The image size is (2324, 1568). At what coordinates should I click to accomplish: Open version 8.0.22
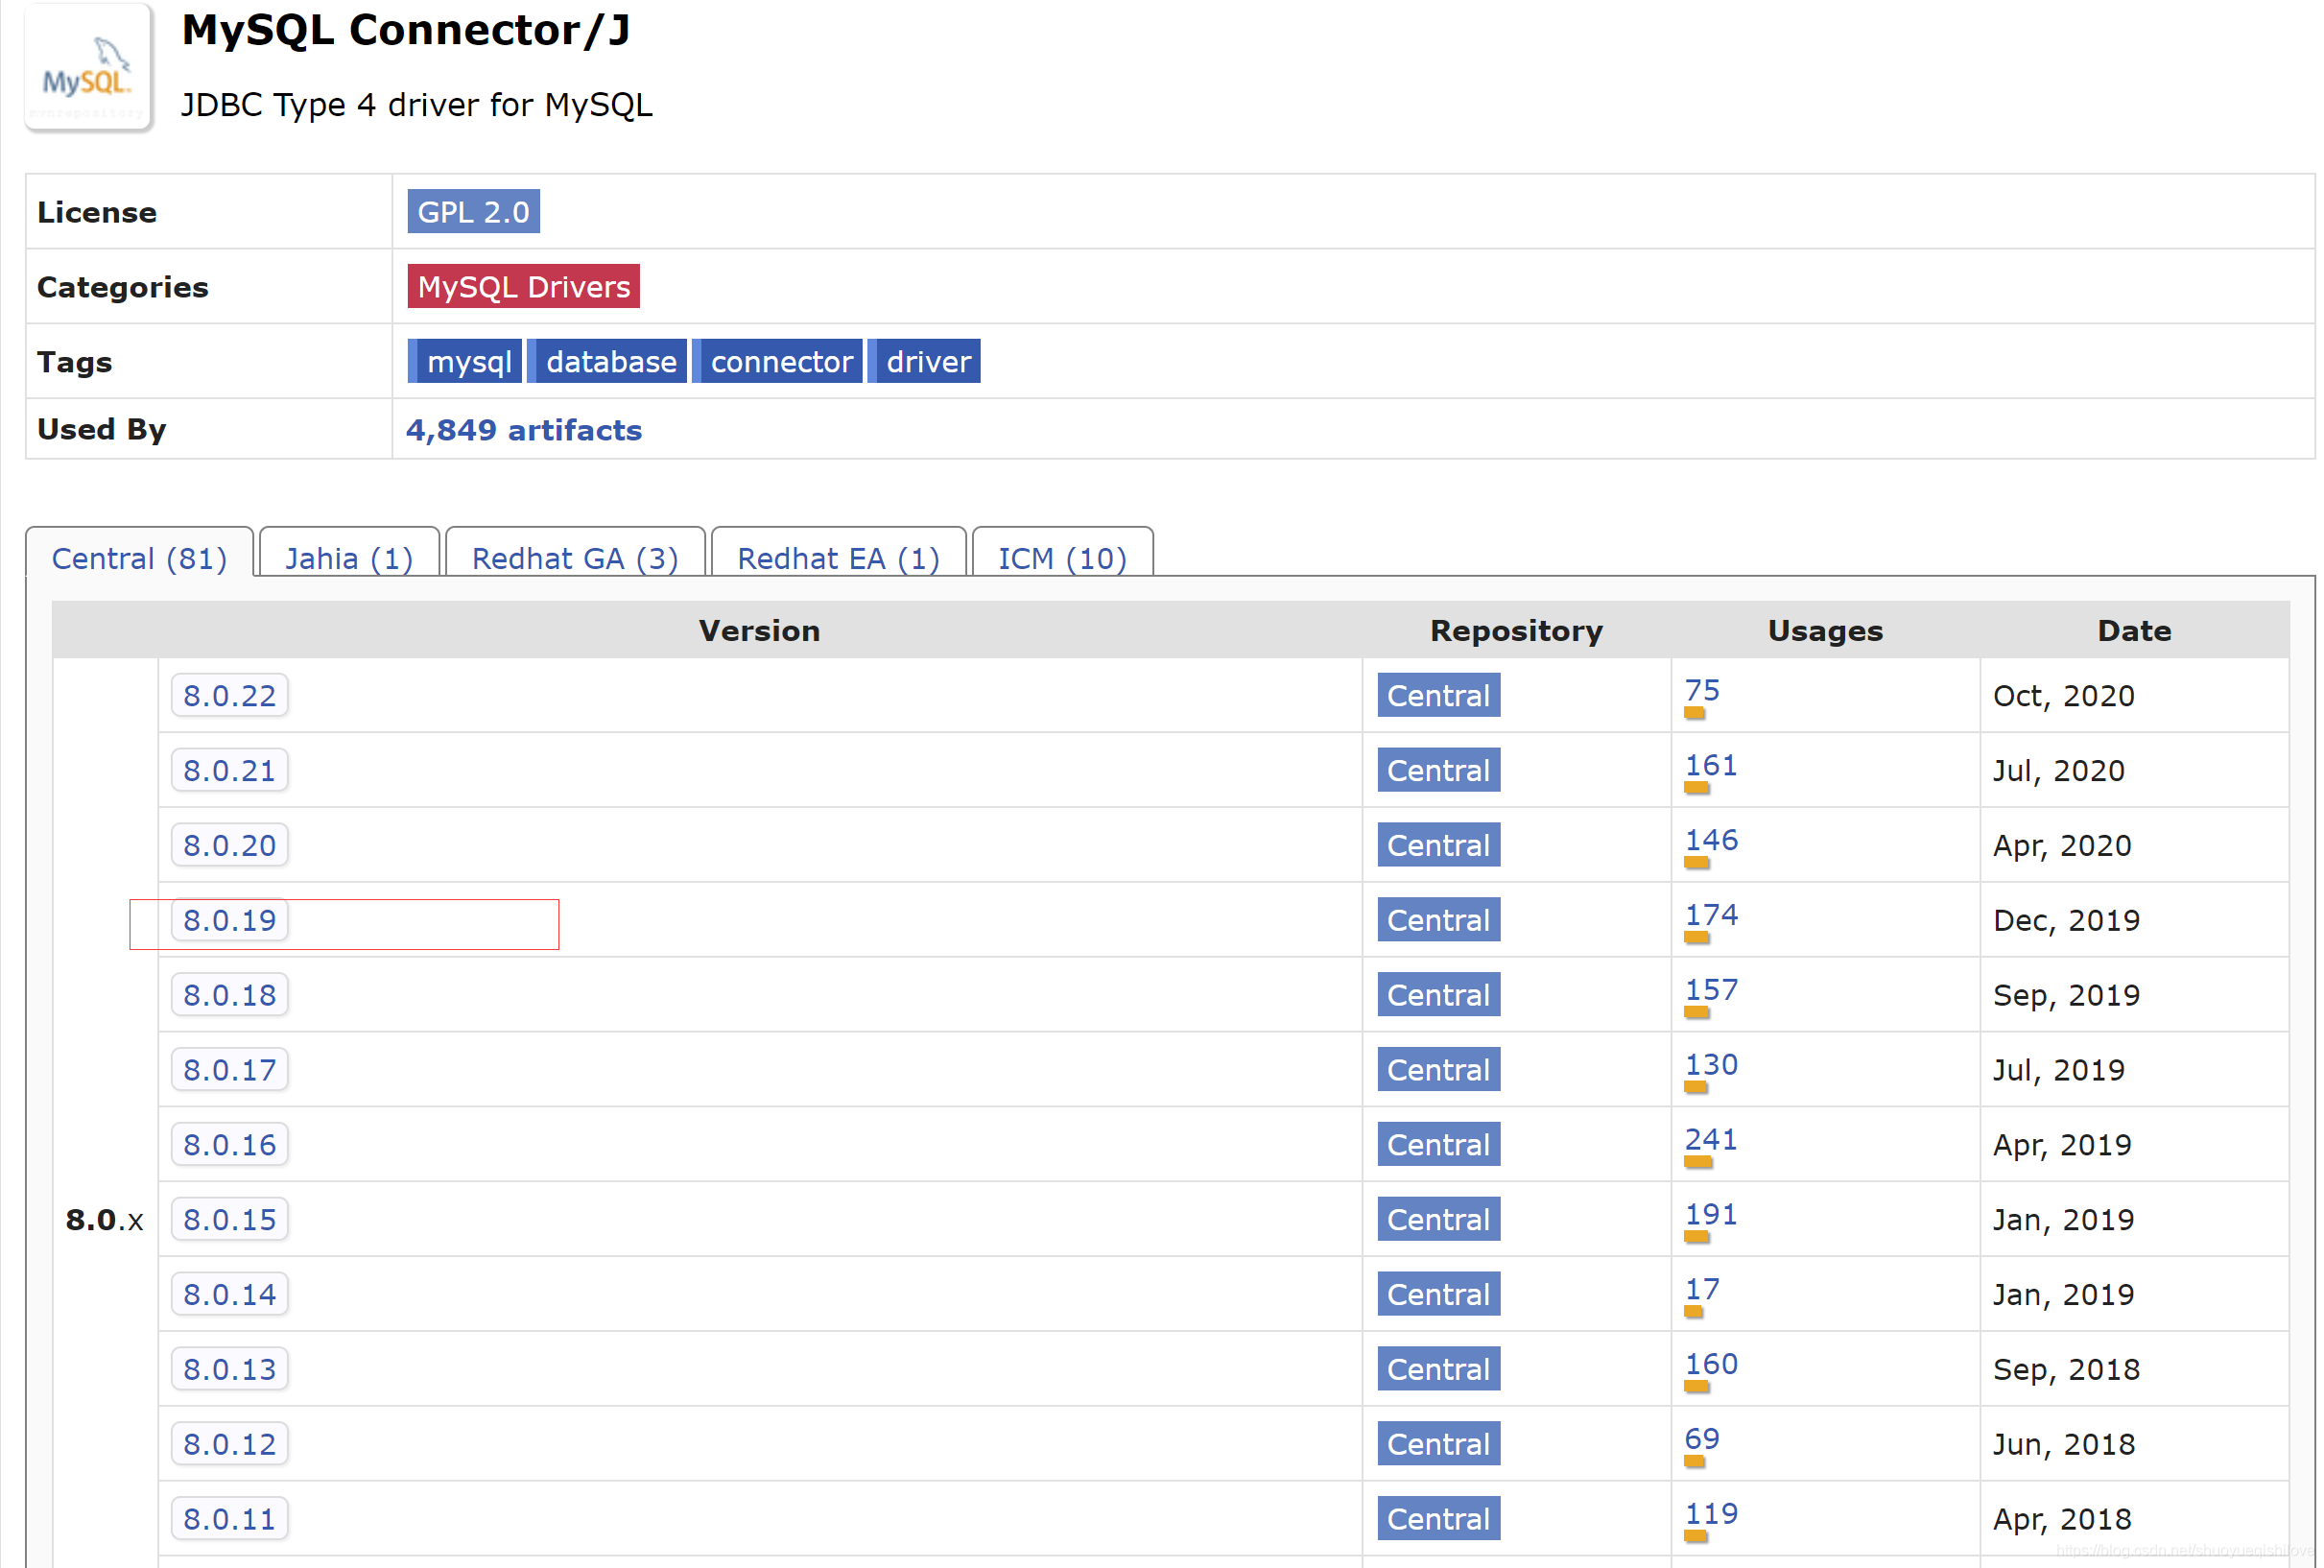click(229, 695)
